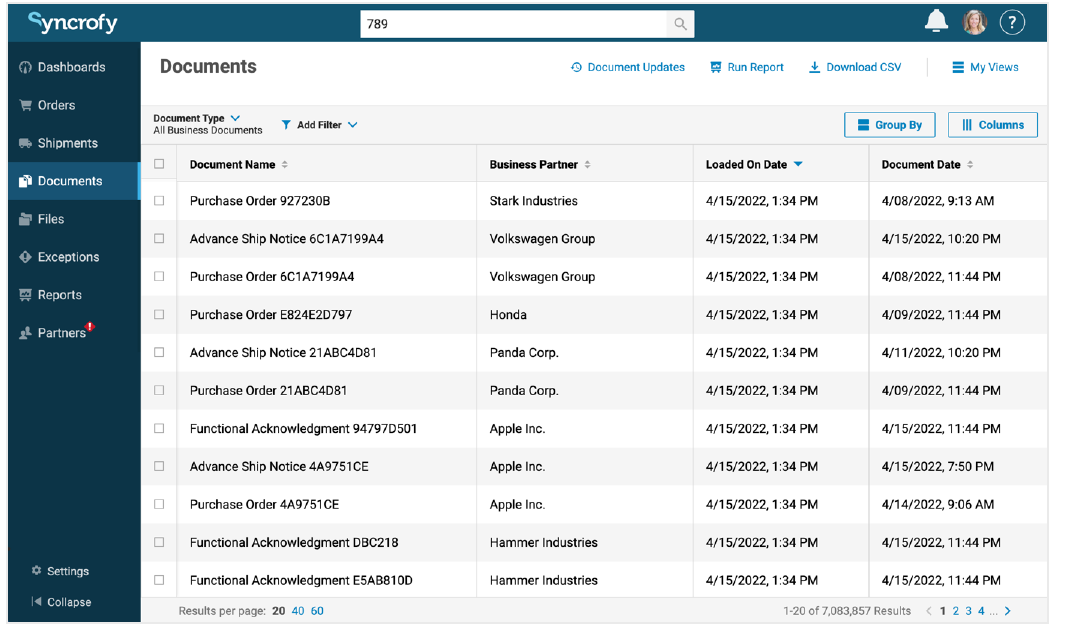Click the Settings gear icon
Image resolution: width=1088 pixels, height=628 pixels.
pos(36,570)
